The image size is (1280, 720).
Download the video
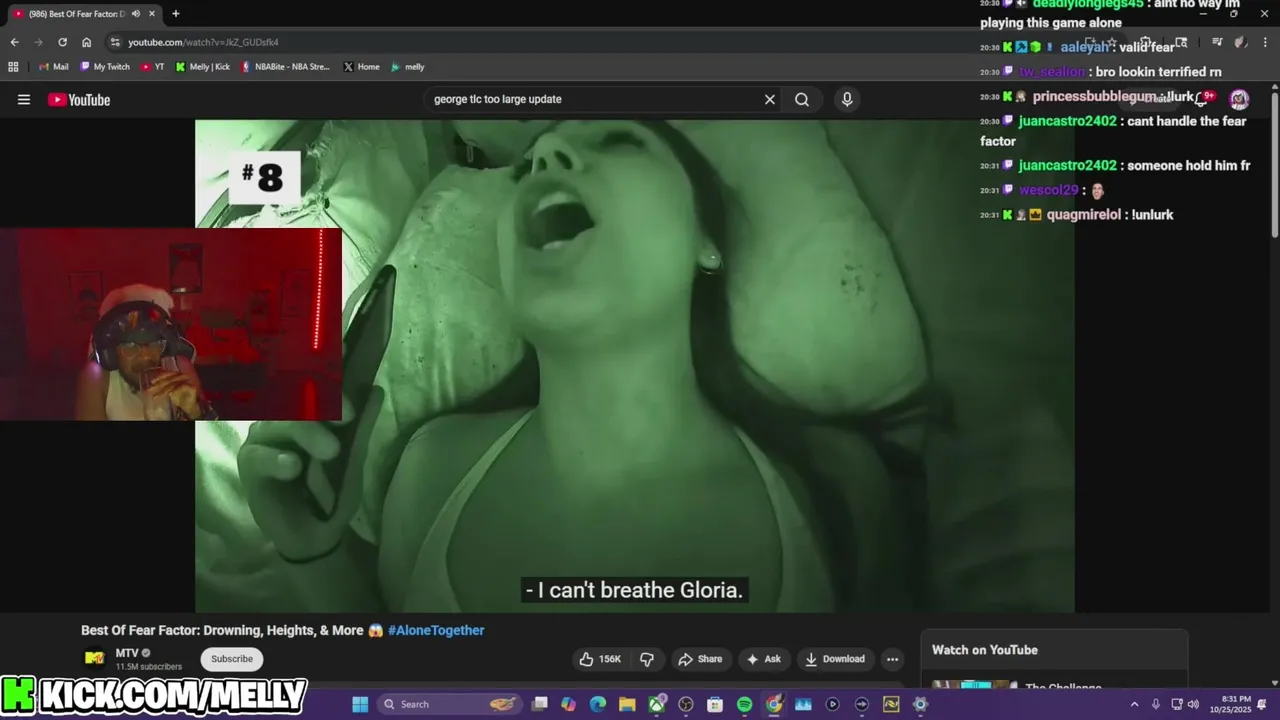835,659
